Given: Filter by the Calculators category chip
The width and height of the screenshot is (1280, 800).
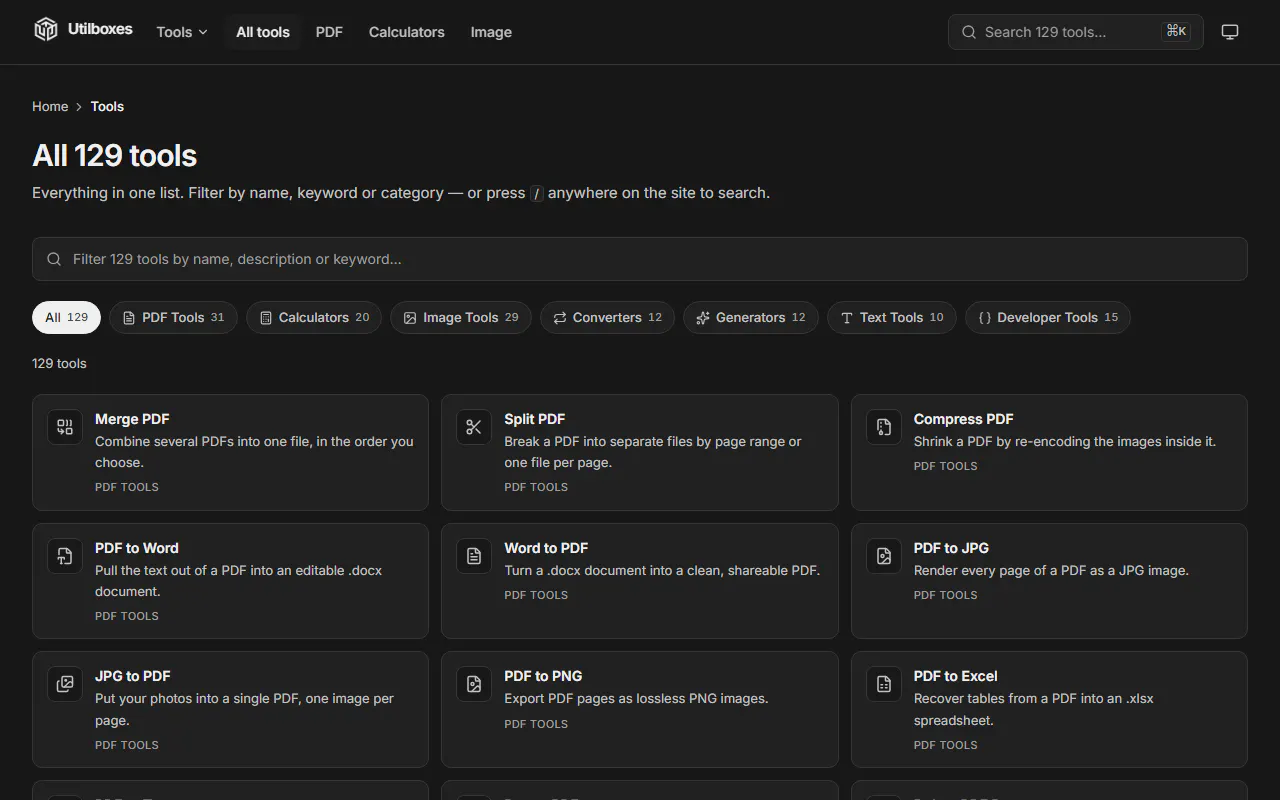Looking at the screenshot, I should point(314,317).
